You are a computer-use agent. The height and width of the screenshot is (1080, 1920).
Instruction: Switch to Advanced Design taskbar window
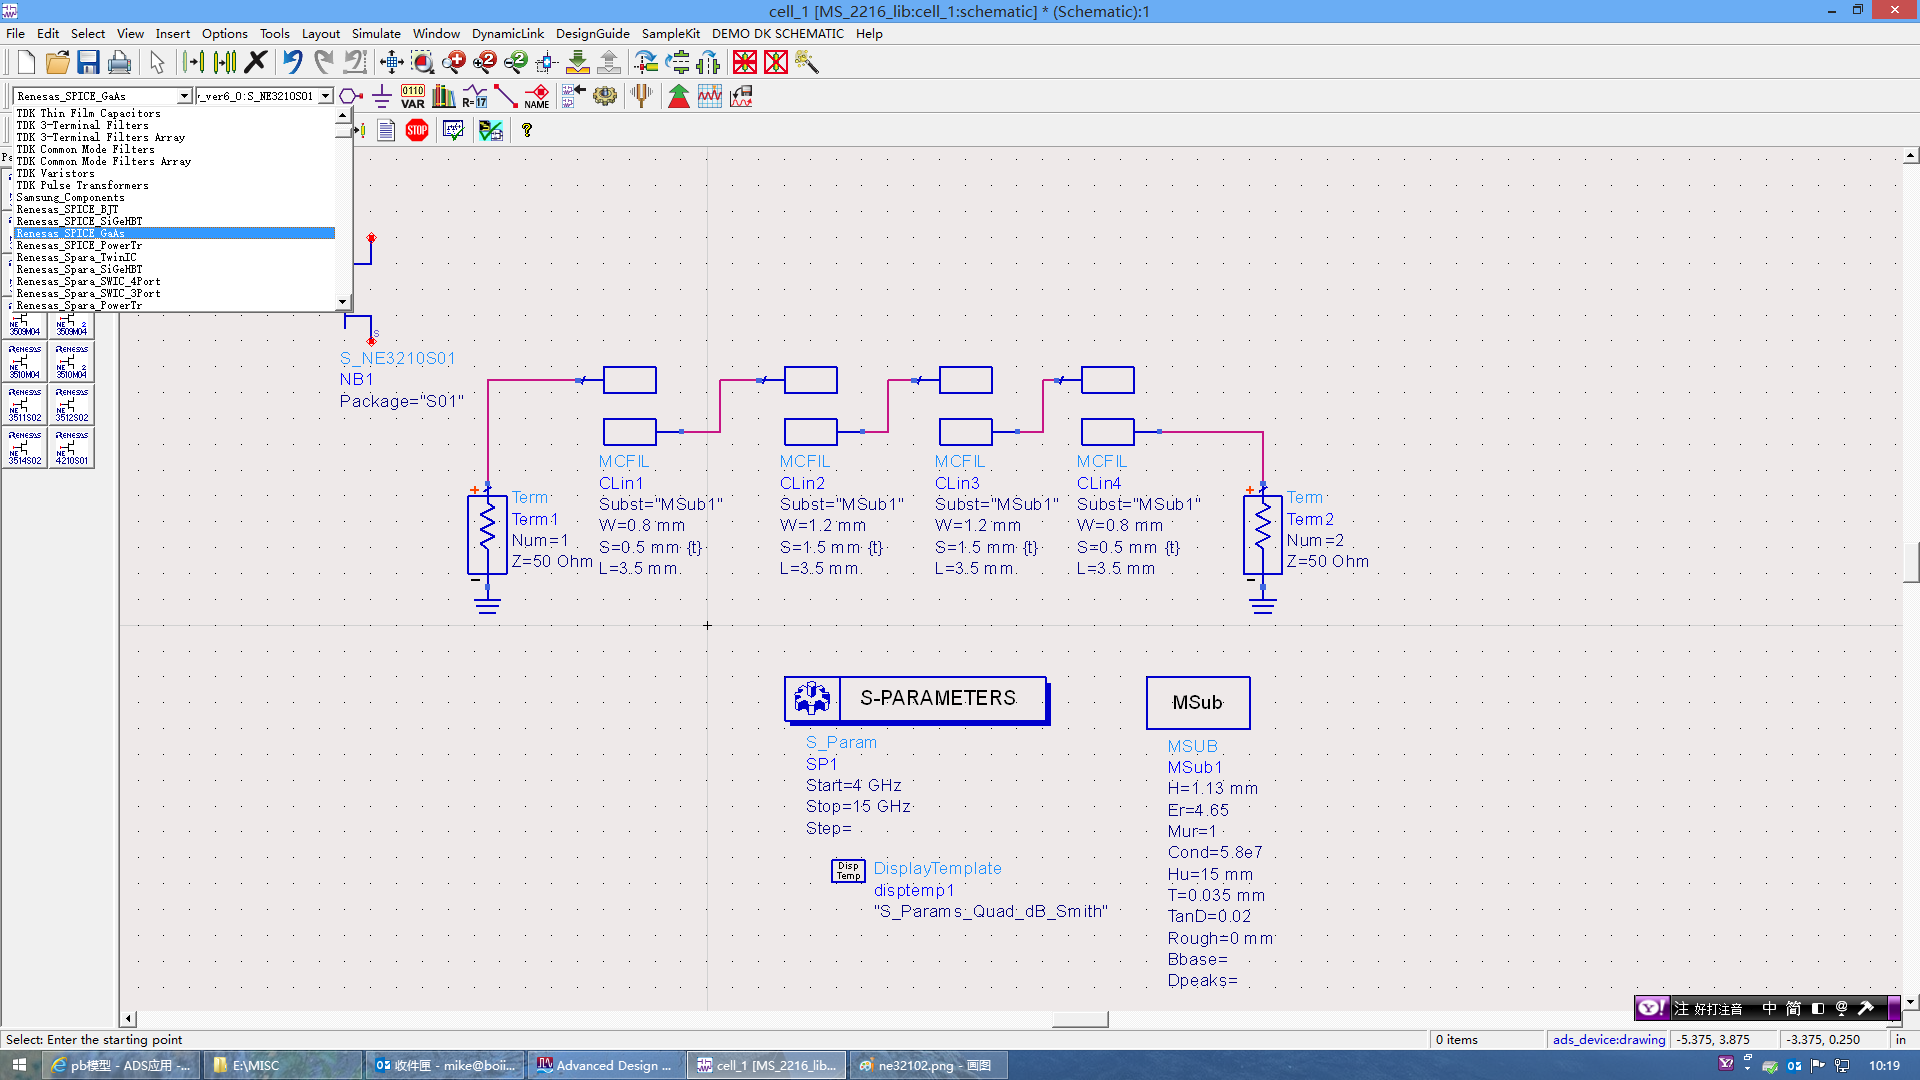click(x=606, y=1065)
